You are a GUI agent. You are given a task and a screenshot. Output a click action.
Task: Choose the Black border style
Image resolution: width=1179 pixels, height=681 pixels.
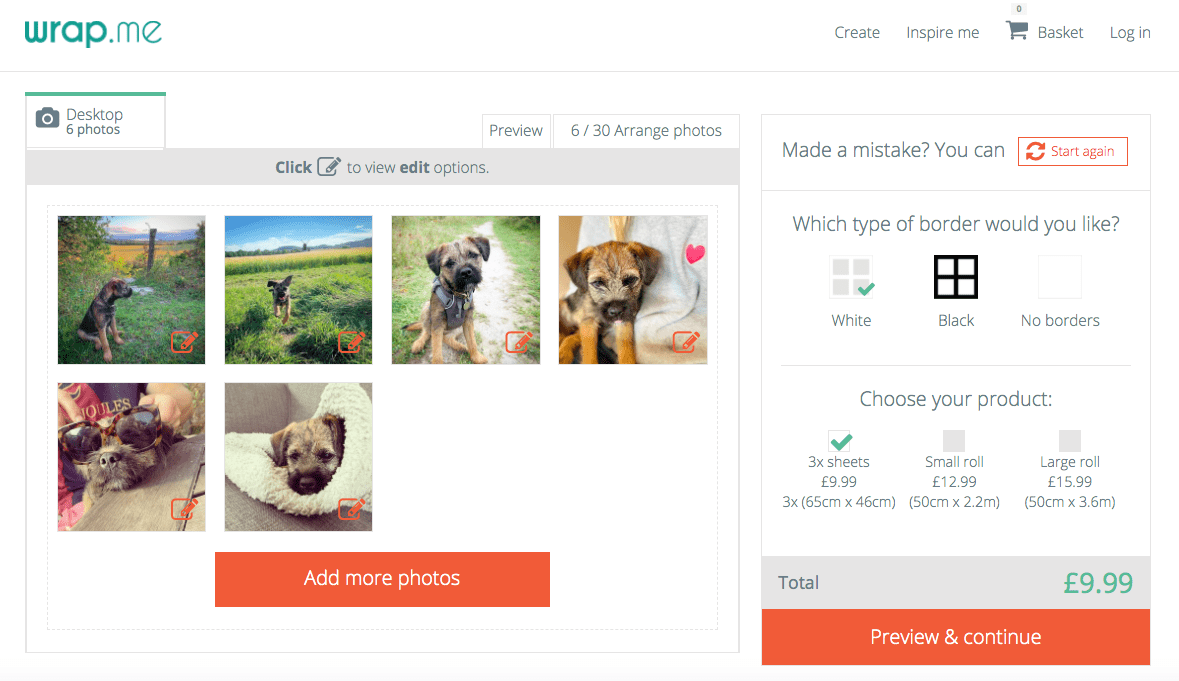pos(956,277)
